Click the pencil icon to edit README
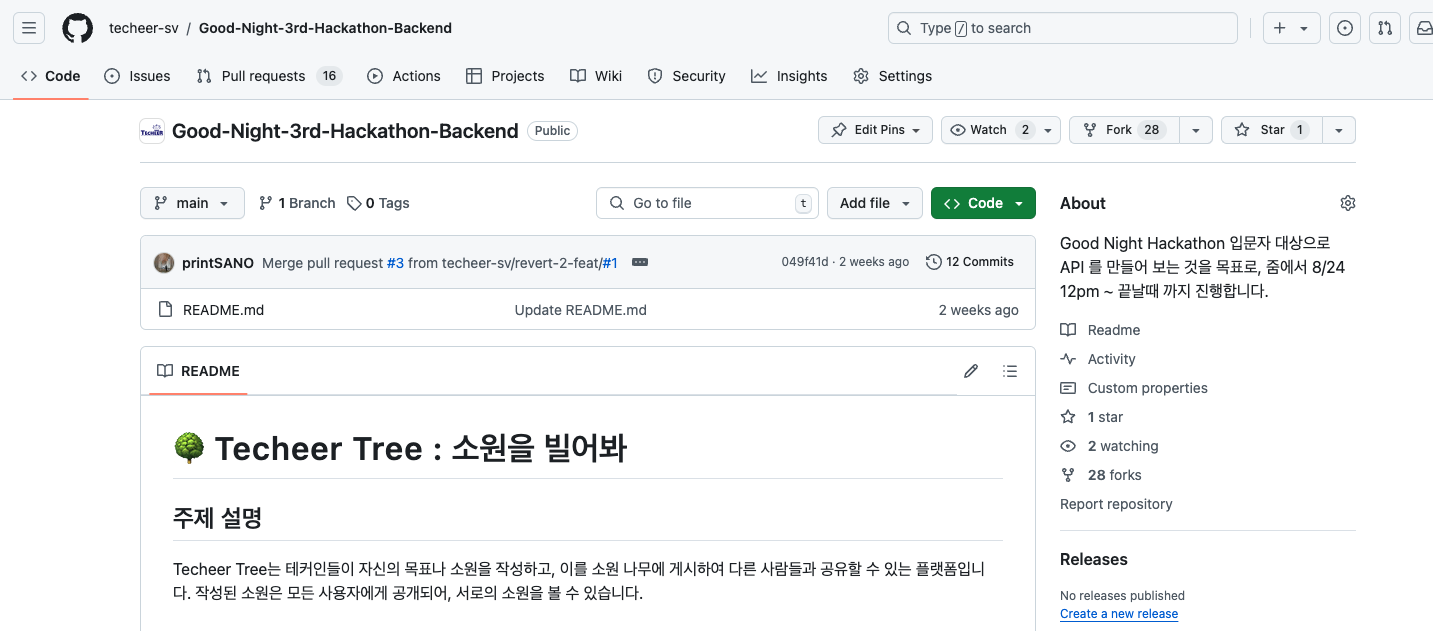Viewport: 1433px width, 631px height. tap(970, 371)
